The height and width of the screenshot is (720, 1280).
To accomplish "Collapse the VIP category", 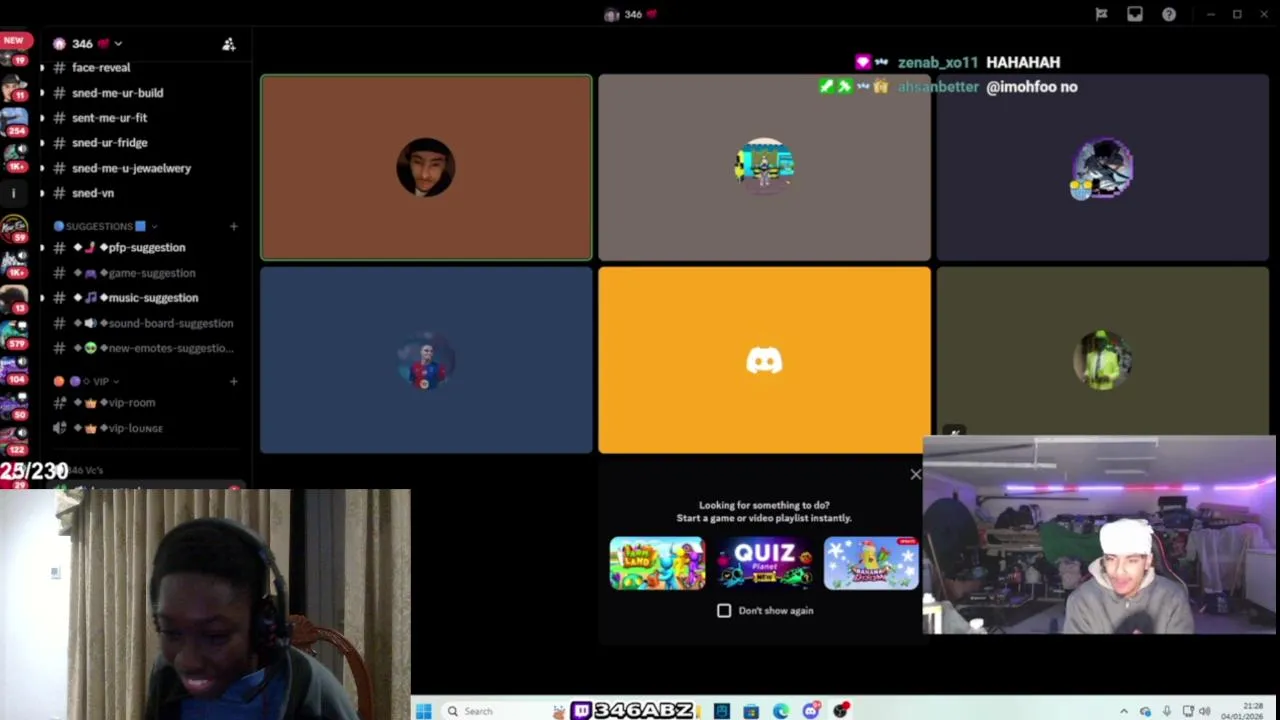I will click(87, 381).
